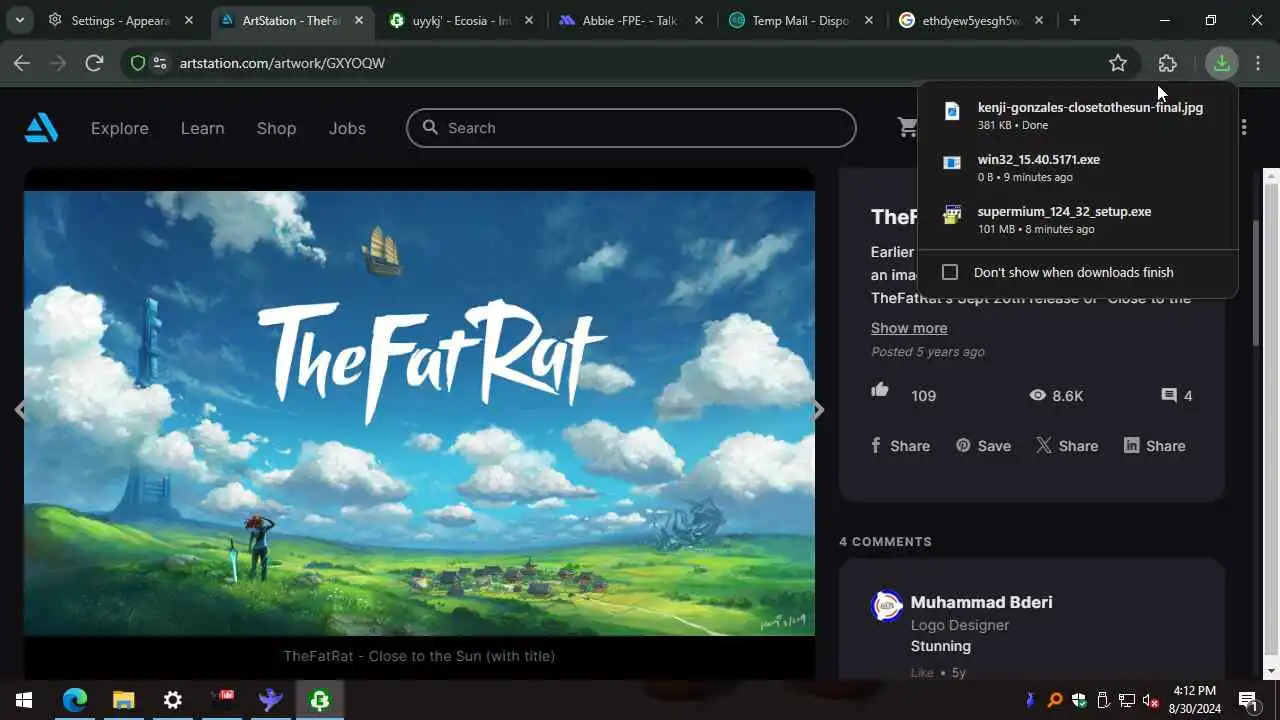The height and width of the screenshot is (720, 1280).
Task: Close the Temp Mail tab
Action: (868, 20)
